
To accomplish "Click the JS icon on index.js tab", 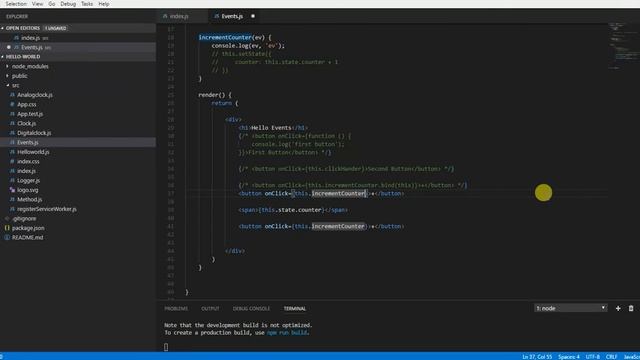I will pos(165,16).
